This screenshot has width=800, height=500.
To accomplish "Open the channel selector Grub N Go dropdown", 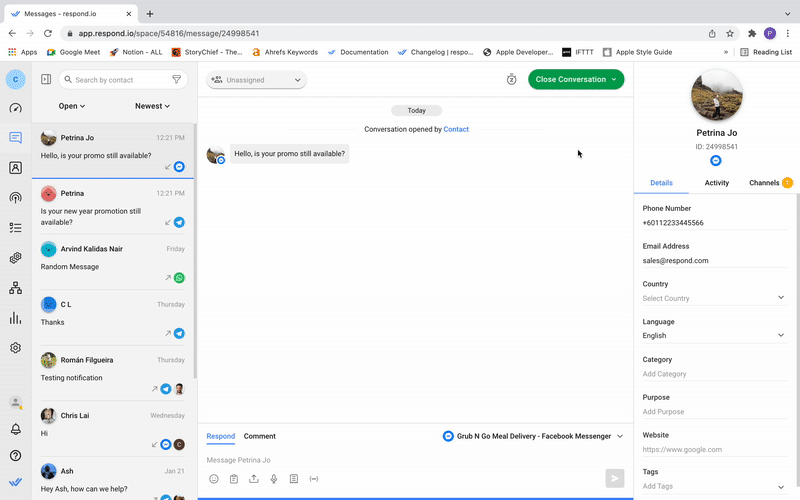I will 533,436.
